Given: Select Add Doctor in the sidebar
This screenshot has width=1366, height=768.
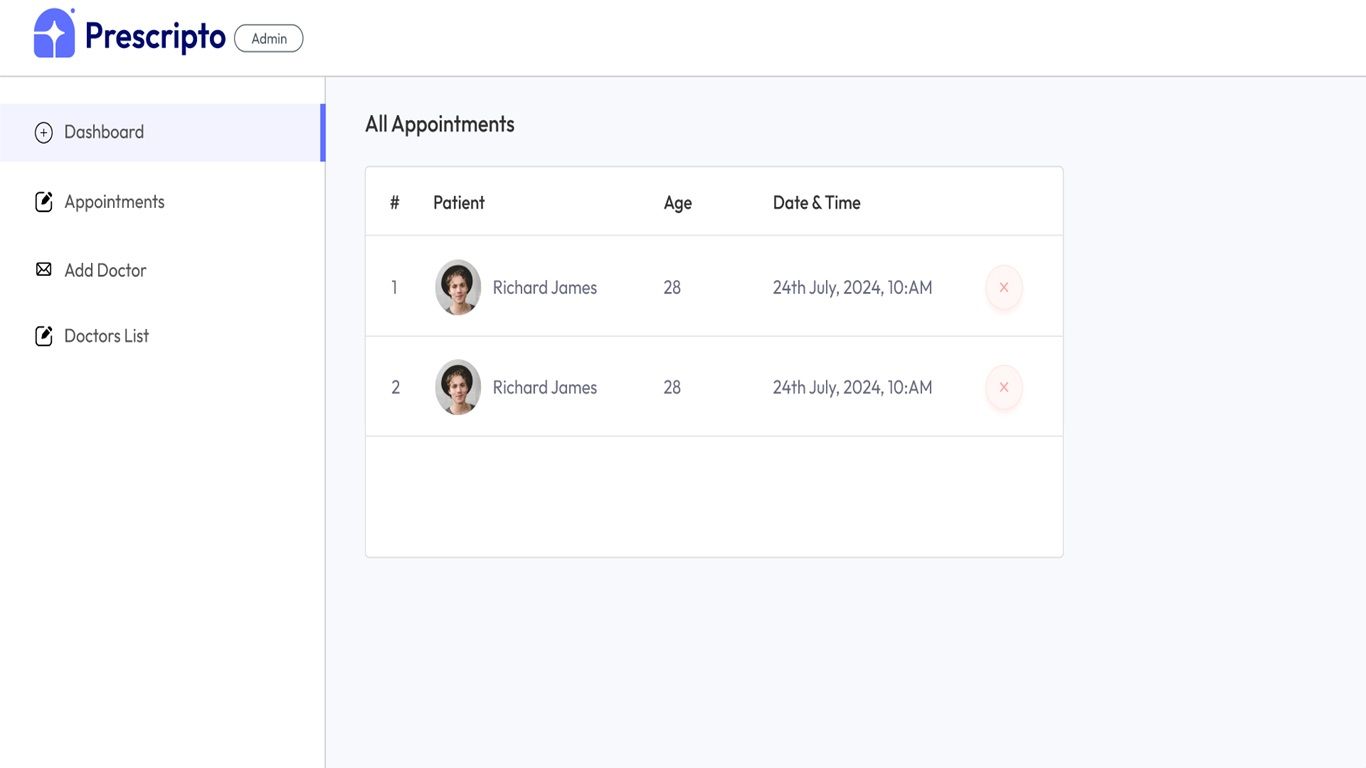Looking at the screenshot, I should pyautogui.click(x=105, y=270).
